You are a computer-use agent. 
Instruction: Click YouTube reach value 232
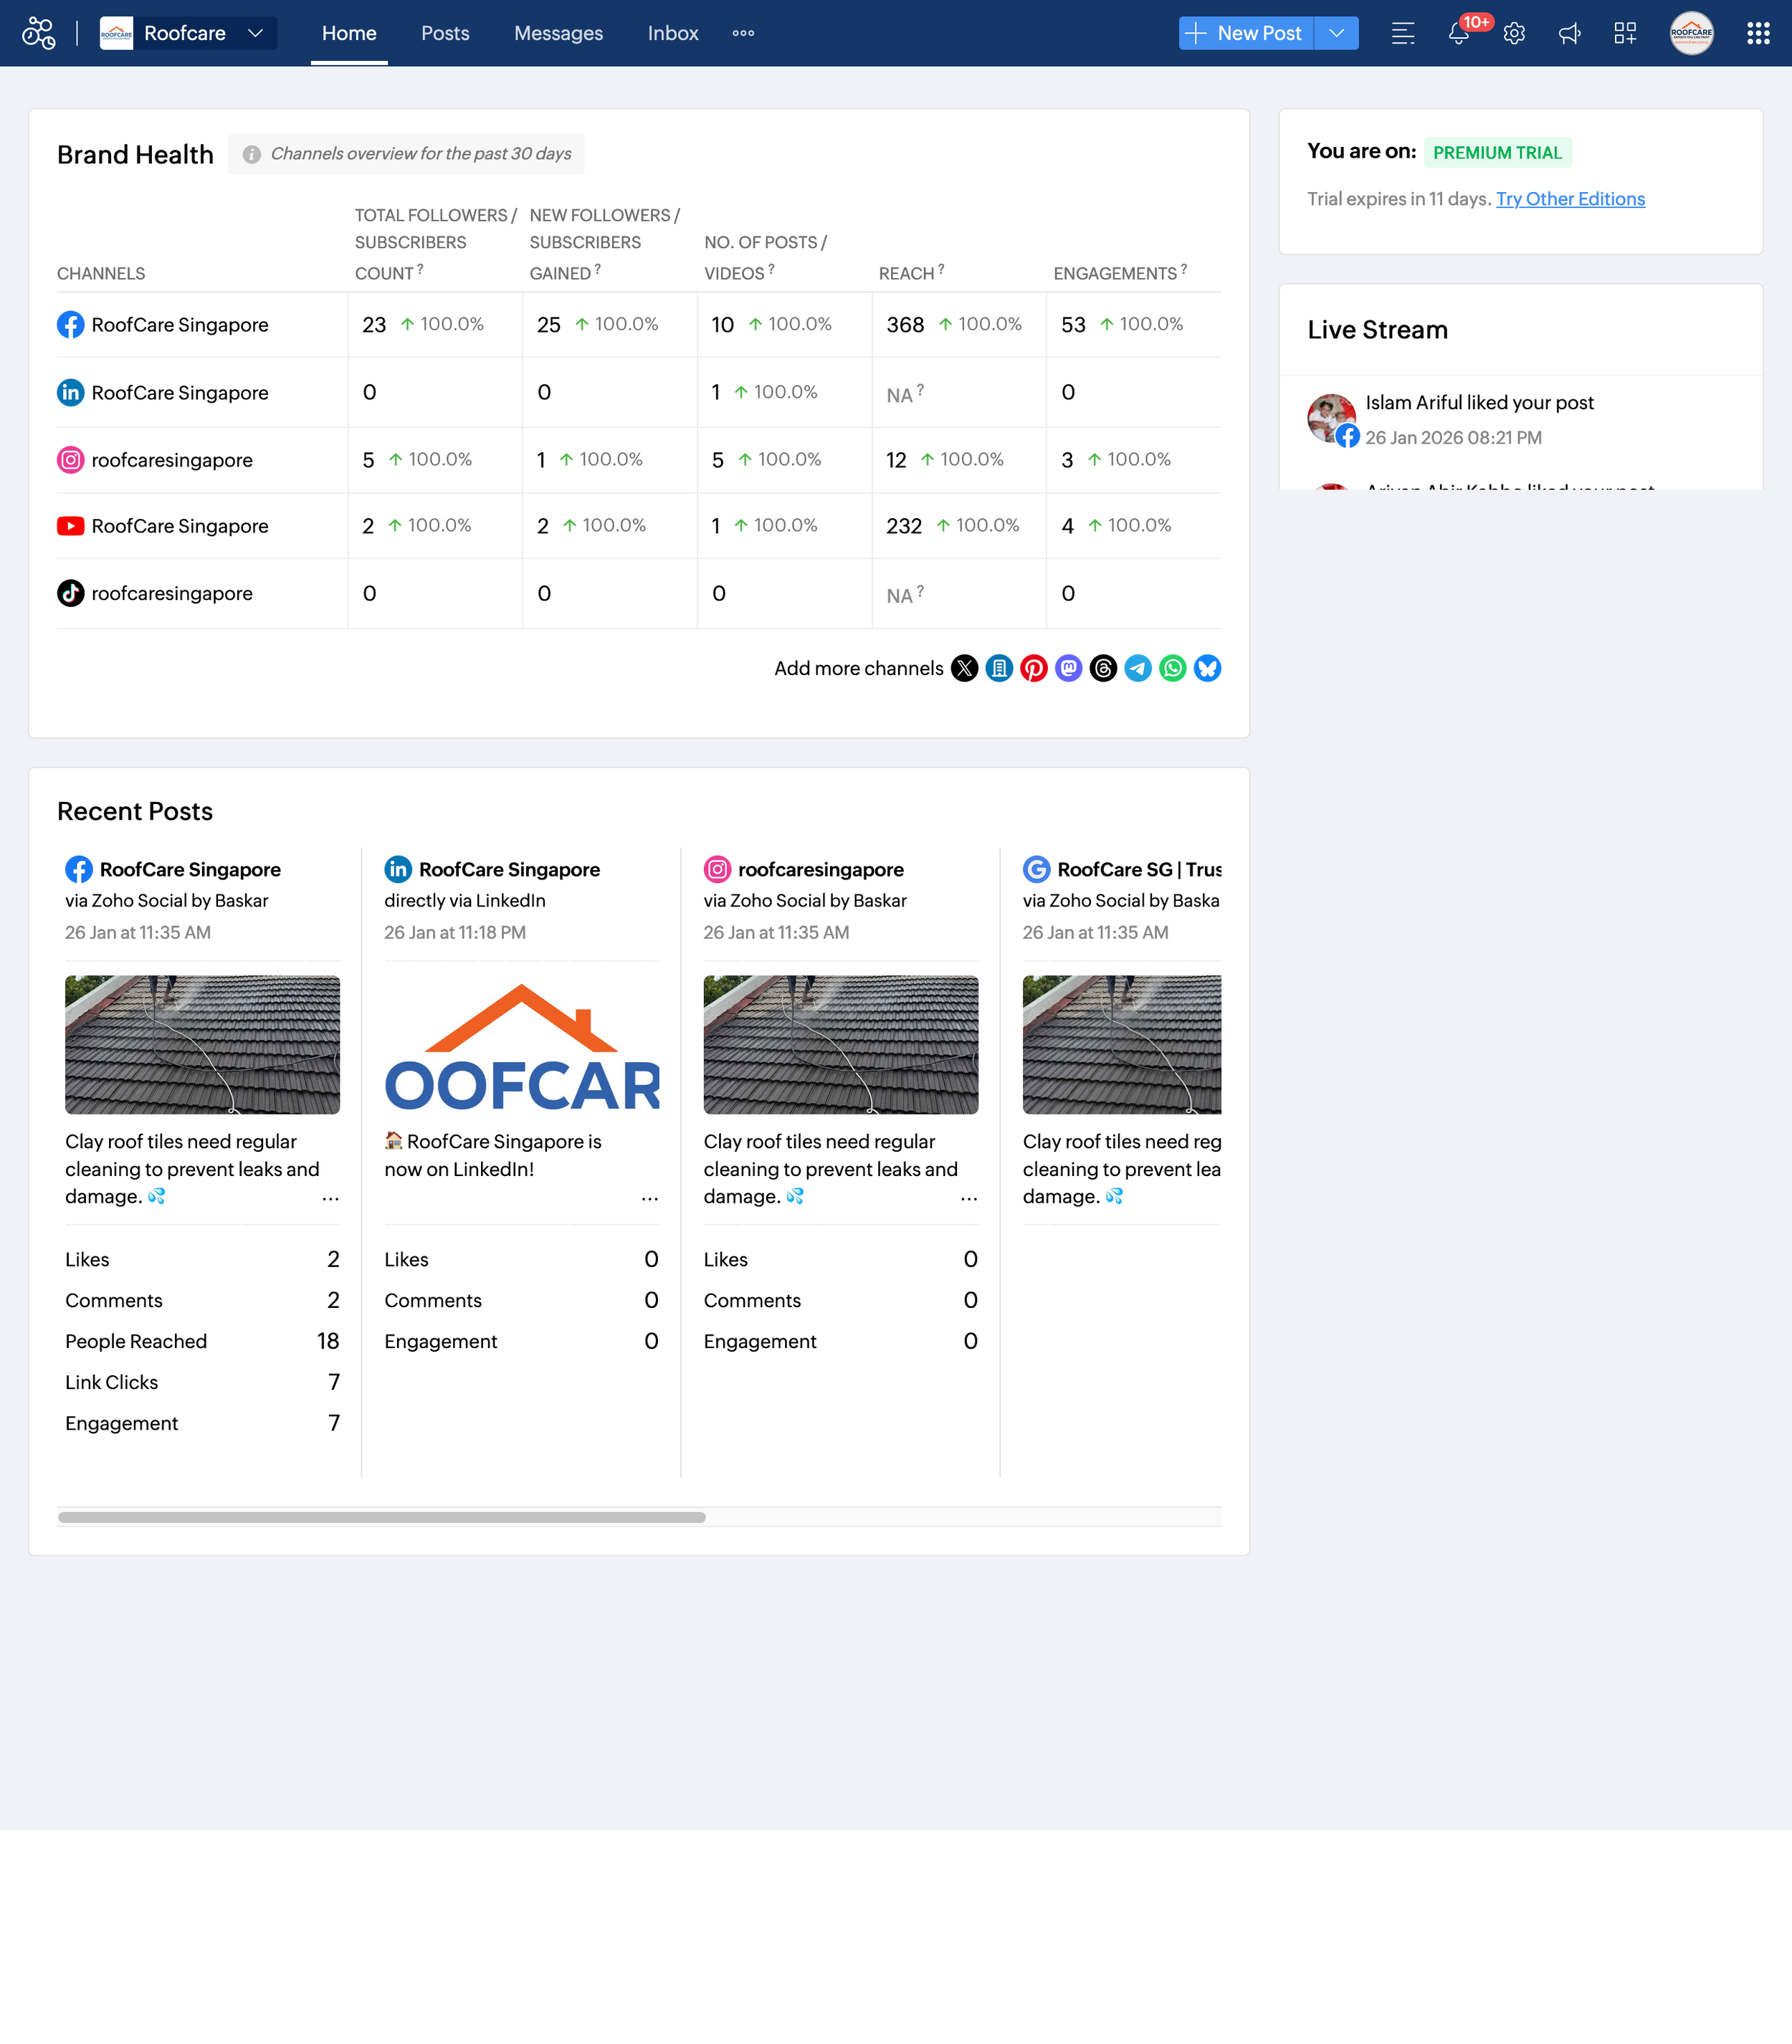904,525
